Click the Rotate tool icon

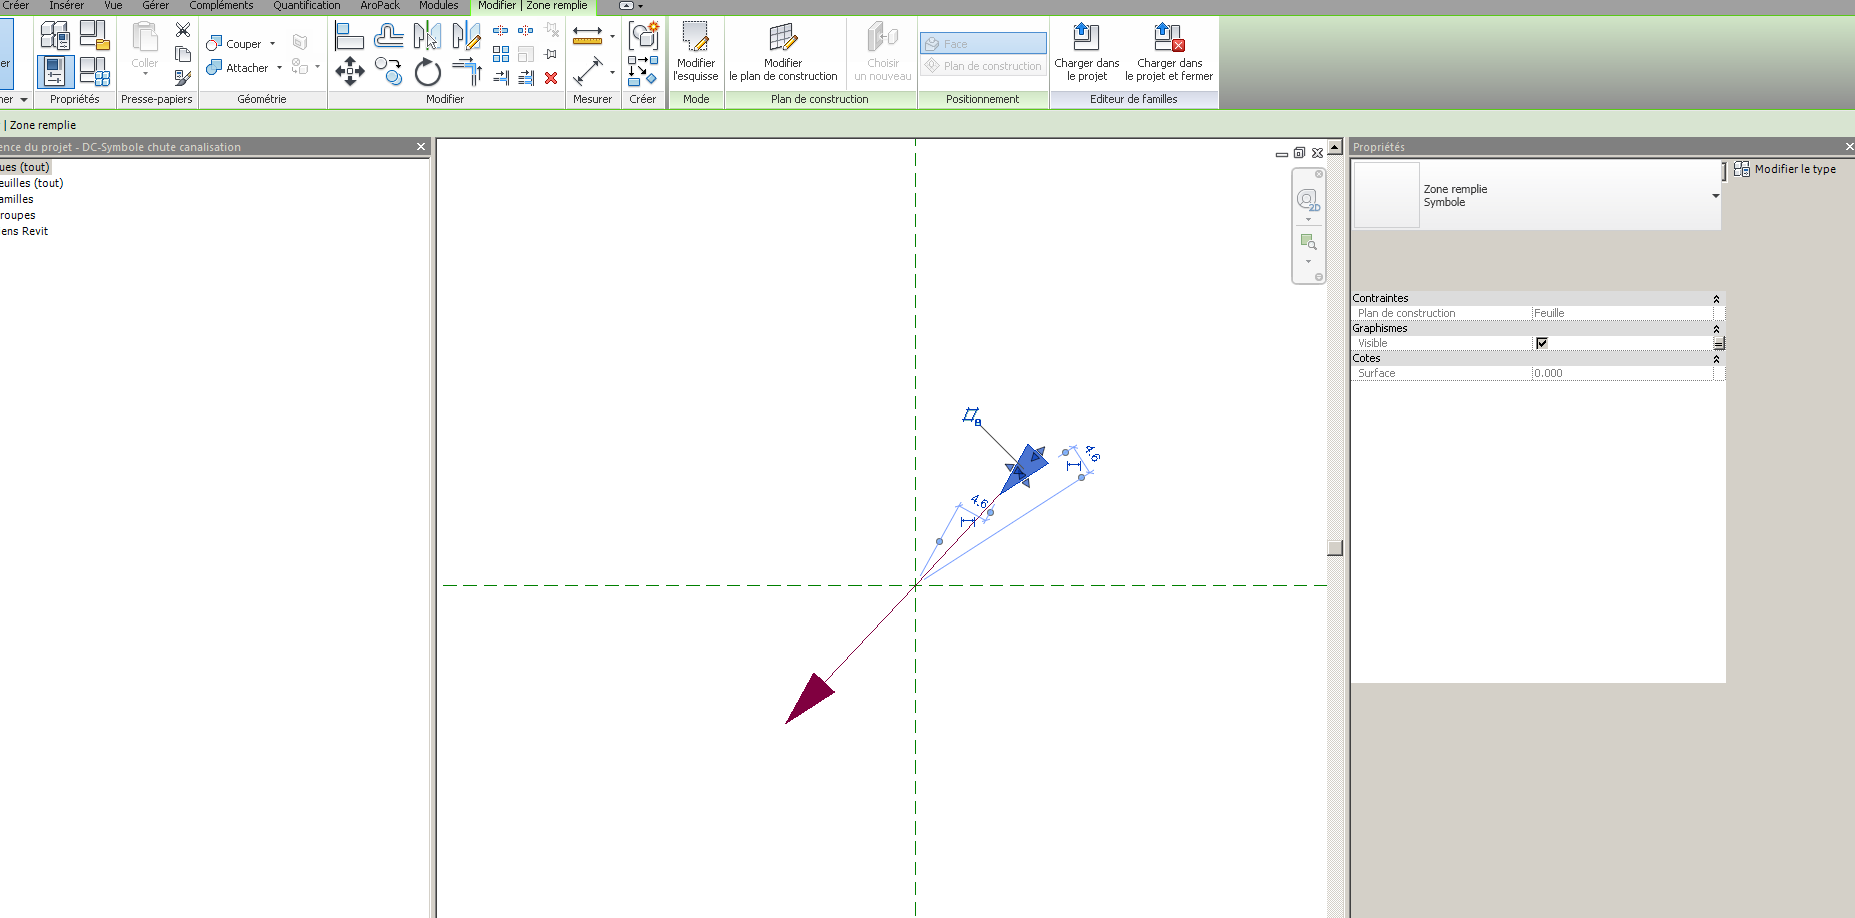(428, 71)
